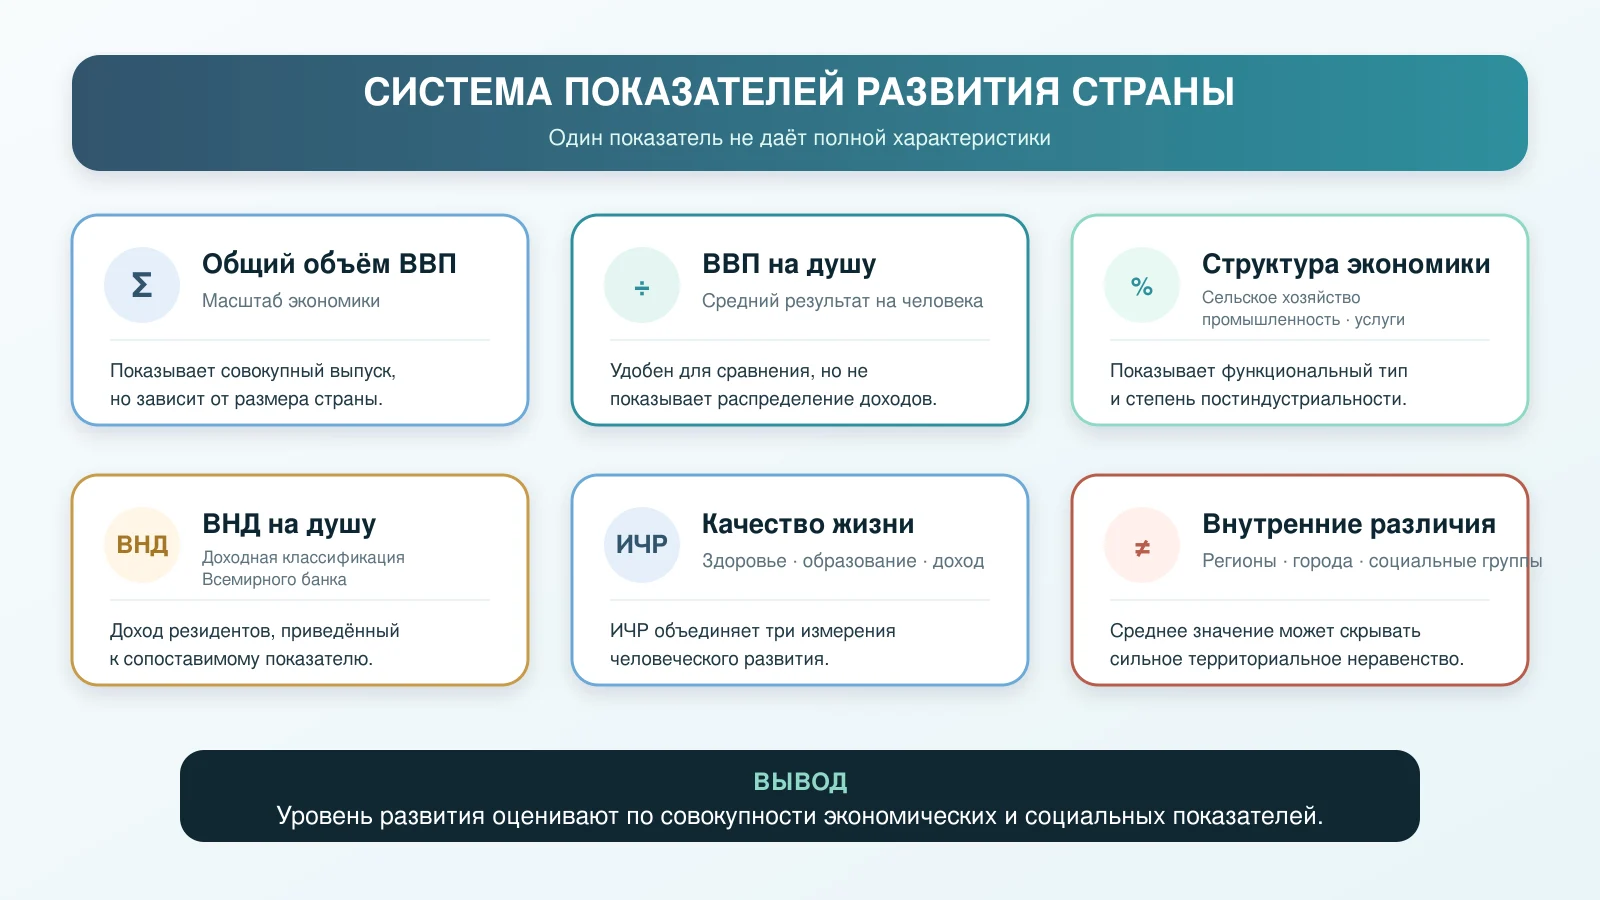Click the heading Общий объём ВВП
Image resolution: width=1600 pixels, height=900 pixels.
coord(329,264)
